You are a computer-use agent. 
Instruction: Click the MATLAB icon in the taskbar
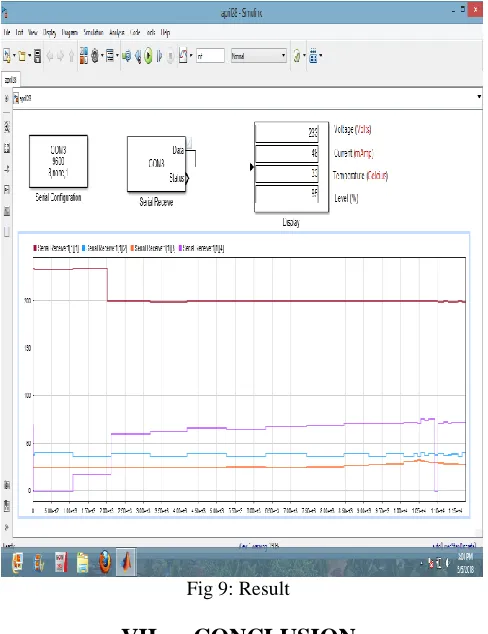click(127, 562)
